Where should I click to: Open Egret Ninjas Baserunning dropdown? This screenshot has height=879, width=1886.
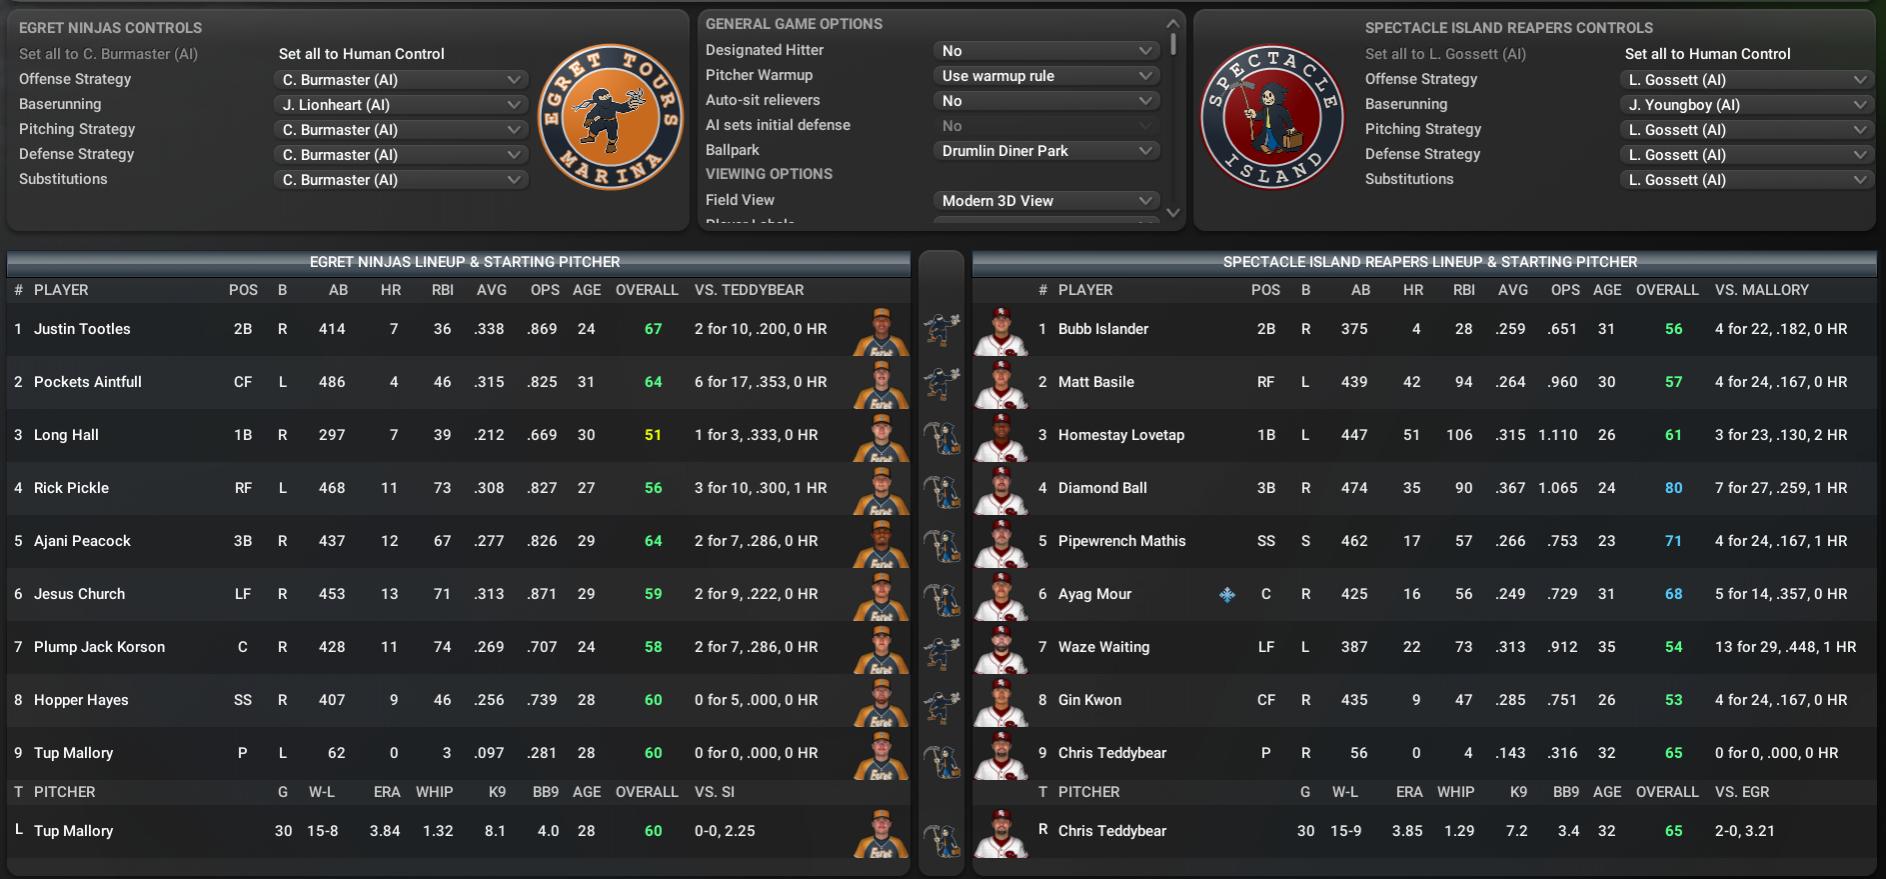(401, 105)
